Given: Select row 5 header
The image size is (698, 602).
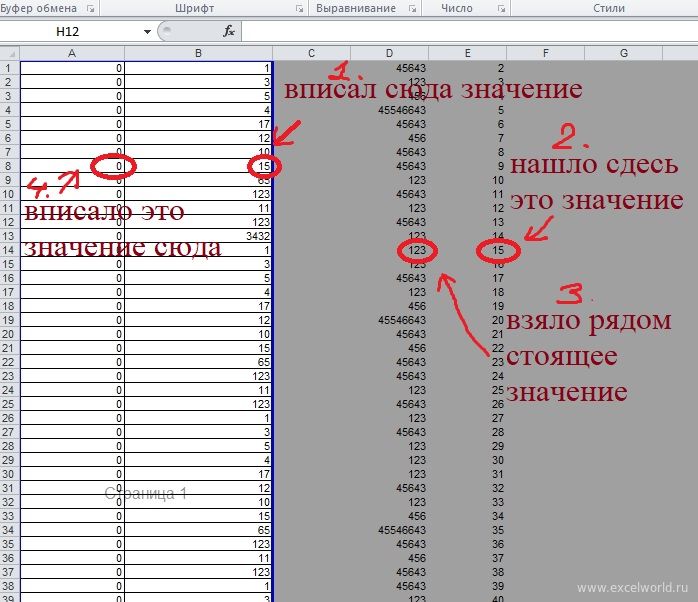Looking at the screenshot, I should click(x=10, y=124).
